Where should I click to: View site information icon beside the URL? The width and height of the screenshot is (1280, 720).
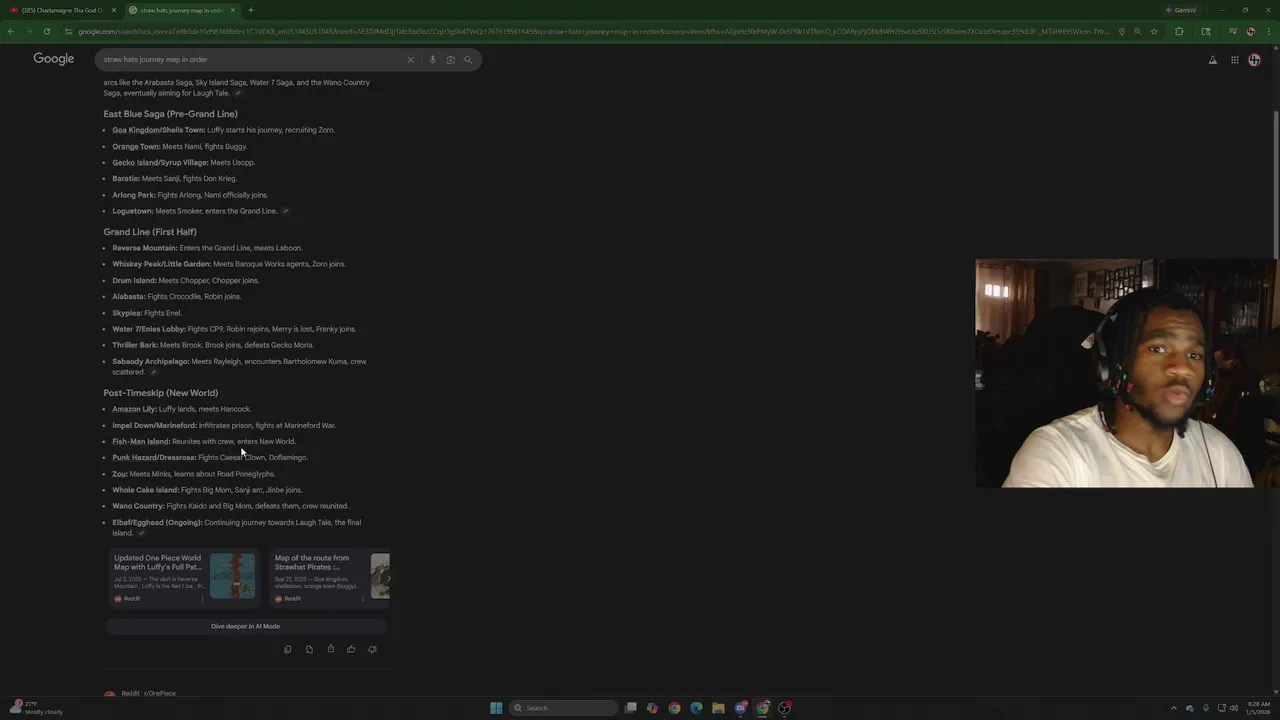coord(68,31)
